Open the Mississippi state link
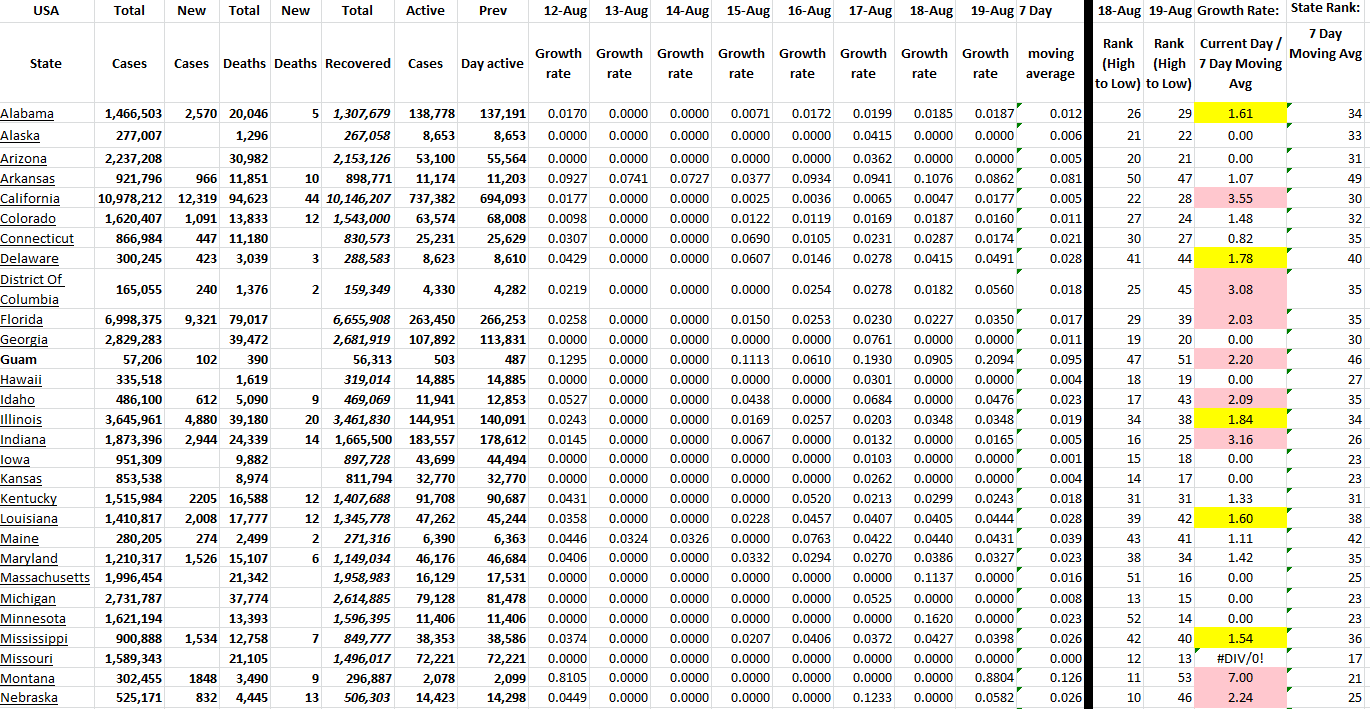1370x709 pixels. click(x=34, y=638)
